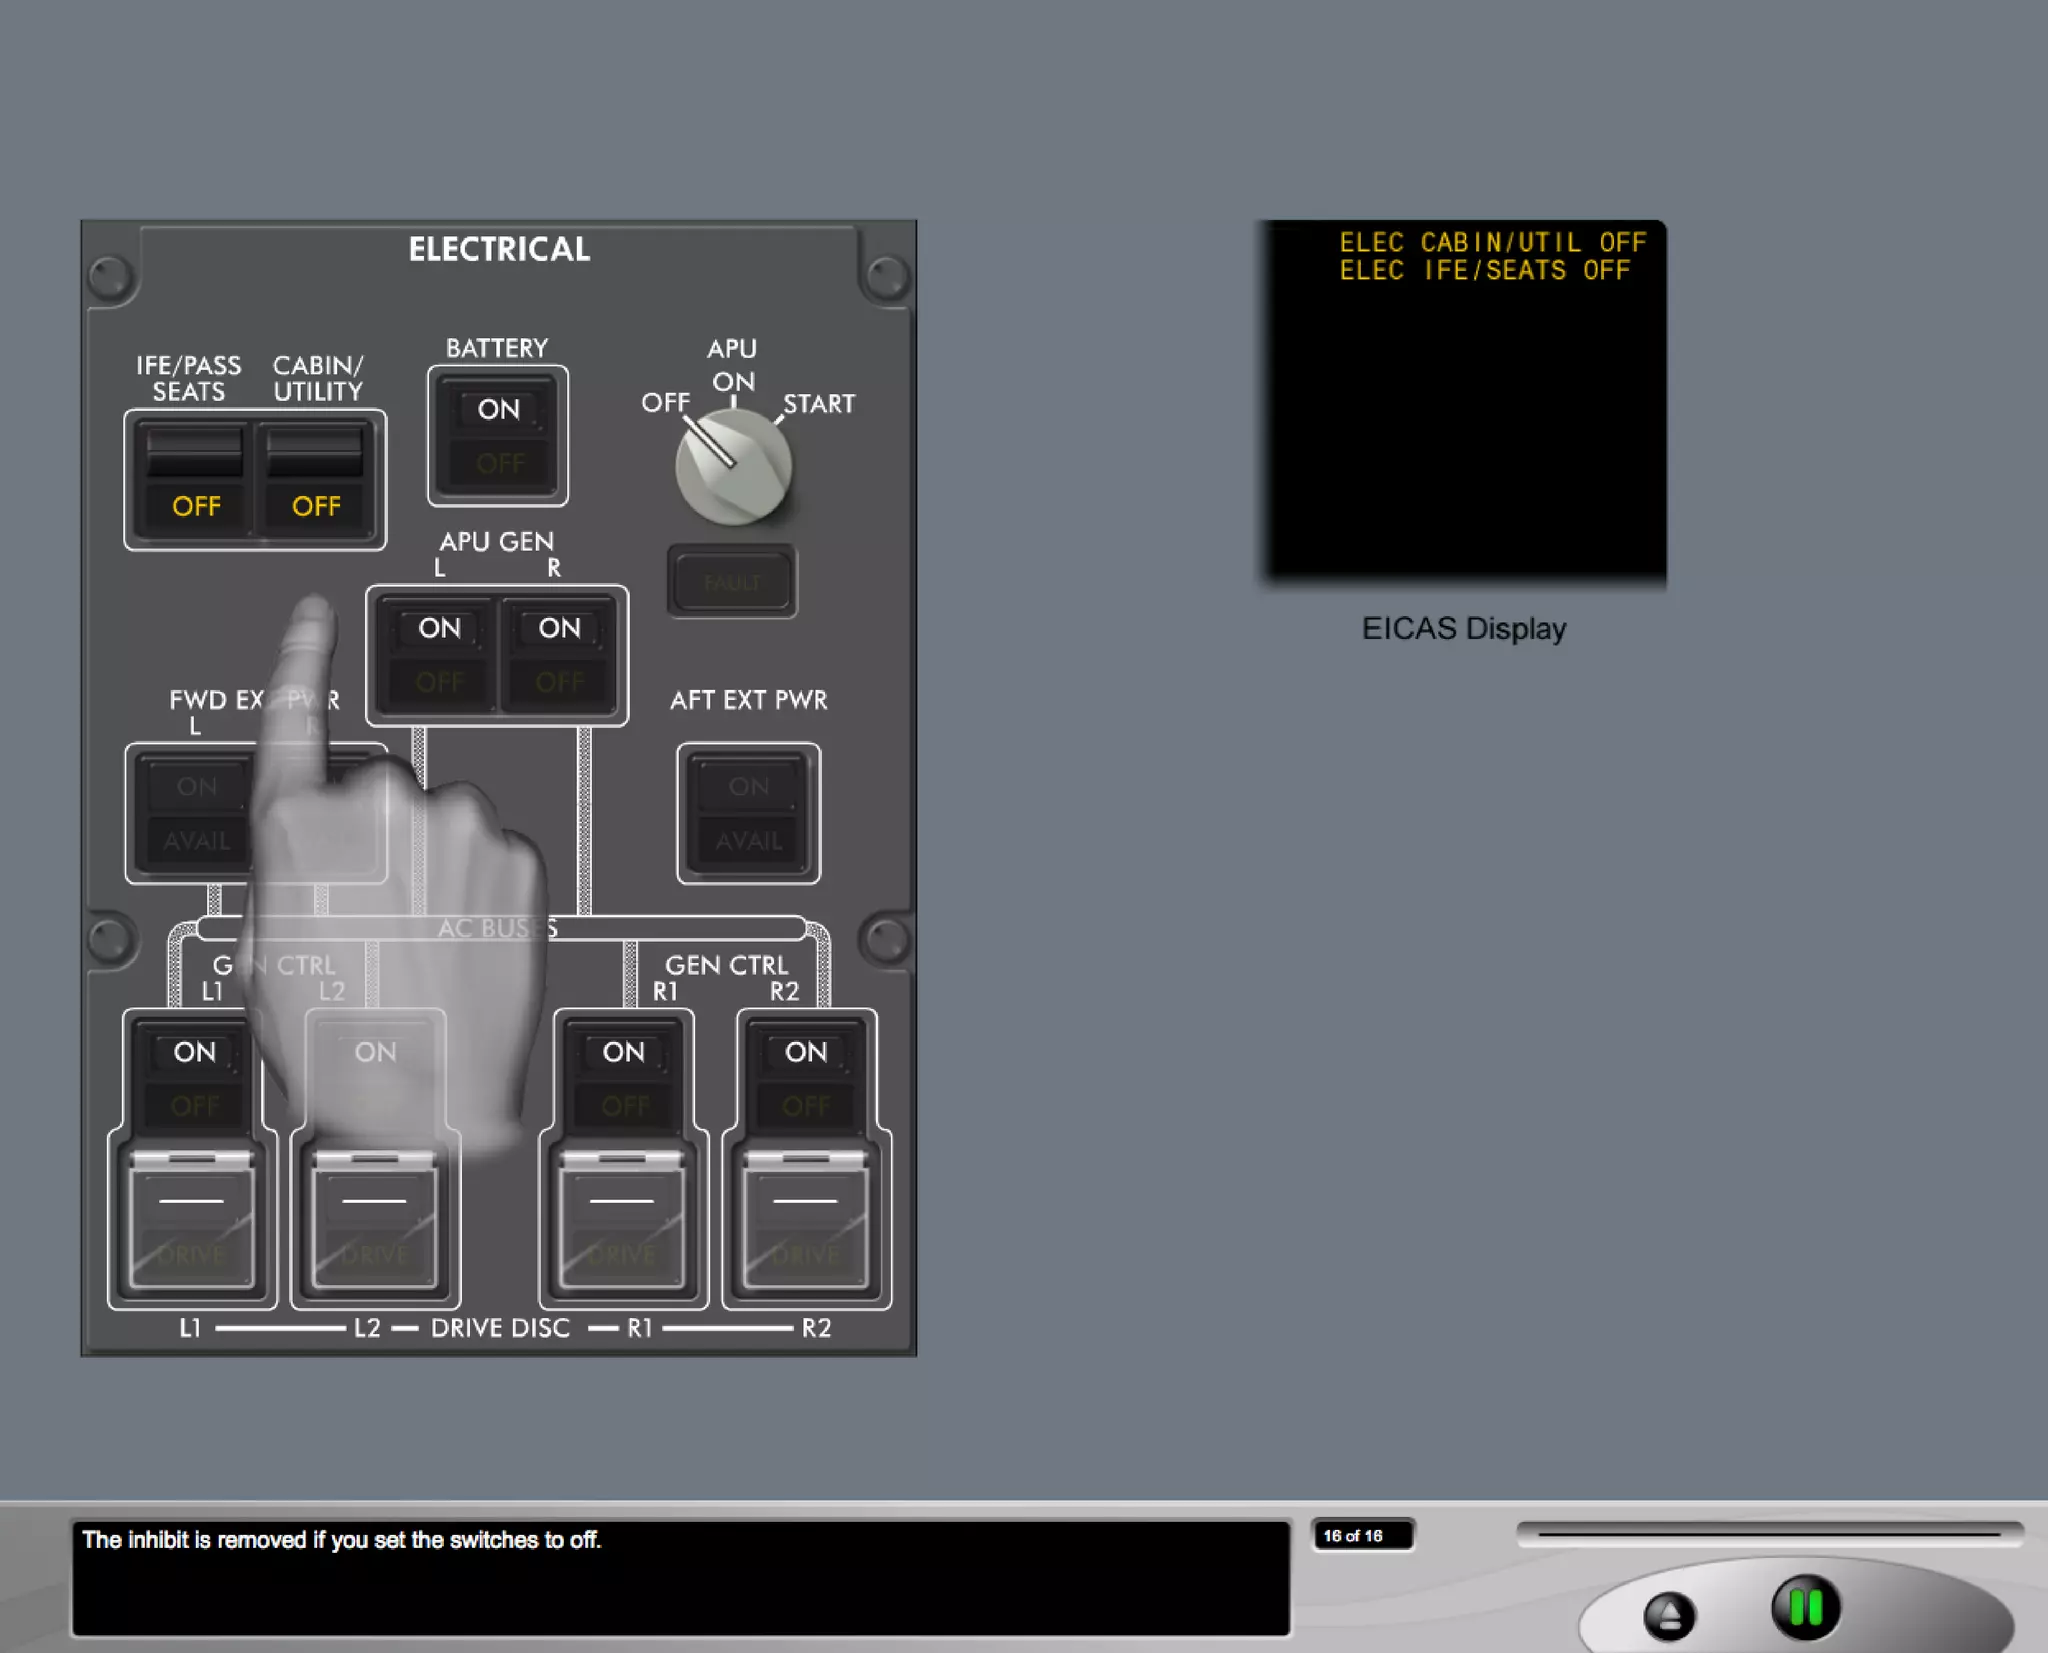Open the L1 DRIVE disconnect guard
Image resolution: width=2048 pixels, height=1653 pixels.
click(x=192, y=1221)
